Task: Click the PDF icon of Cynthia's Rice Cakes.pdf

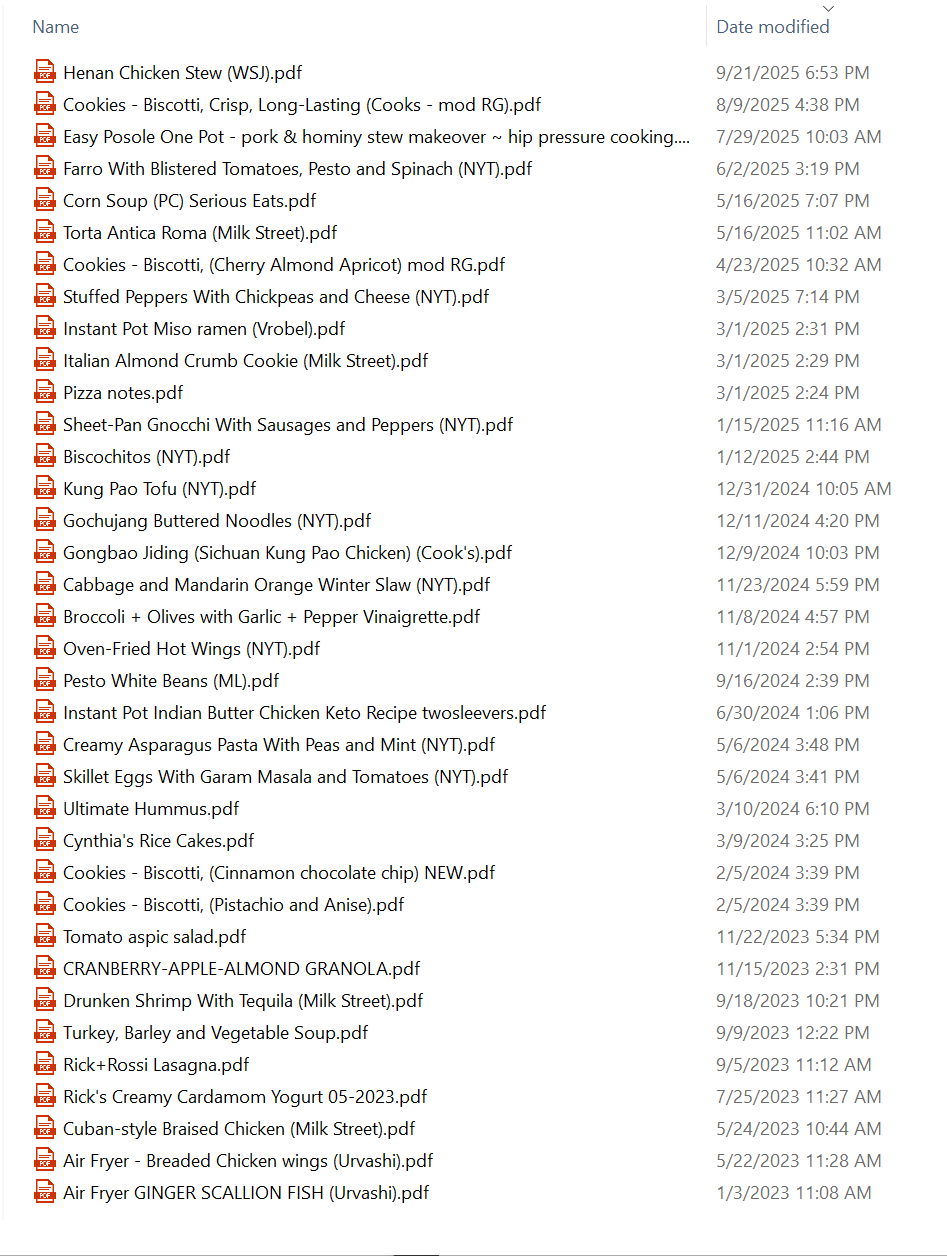Action: tap(44, 840)
